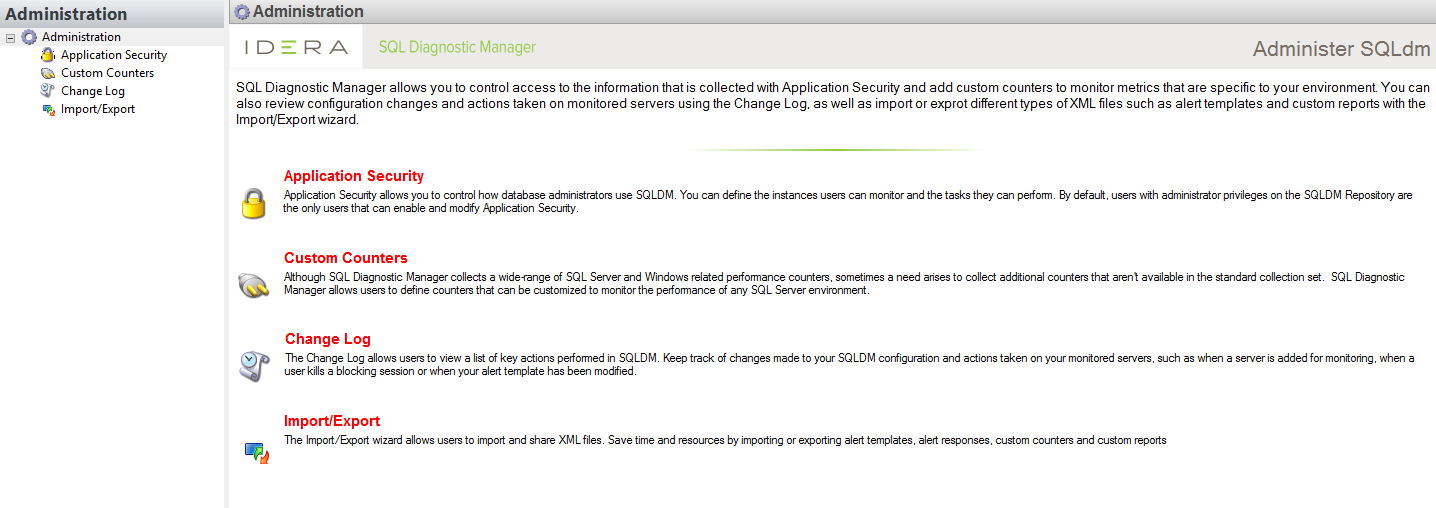Click the Application Security icon in tree

tap(48, 55)
